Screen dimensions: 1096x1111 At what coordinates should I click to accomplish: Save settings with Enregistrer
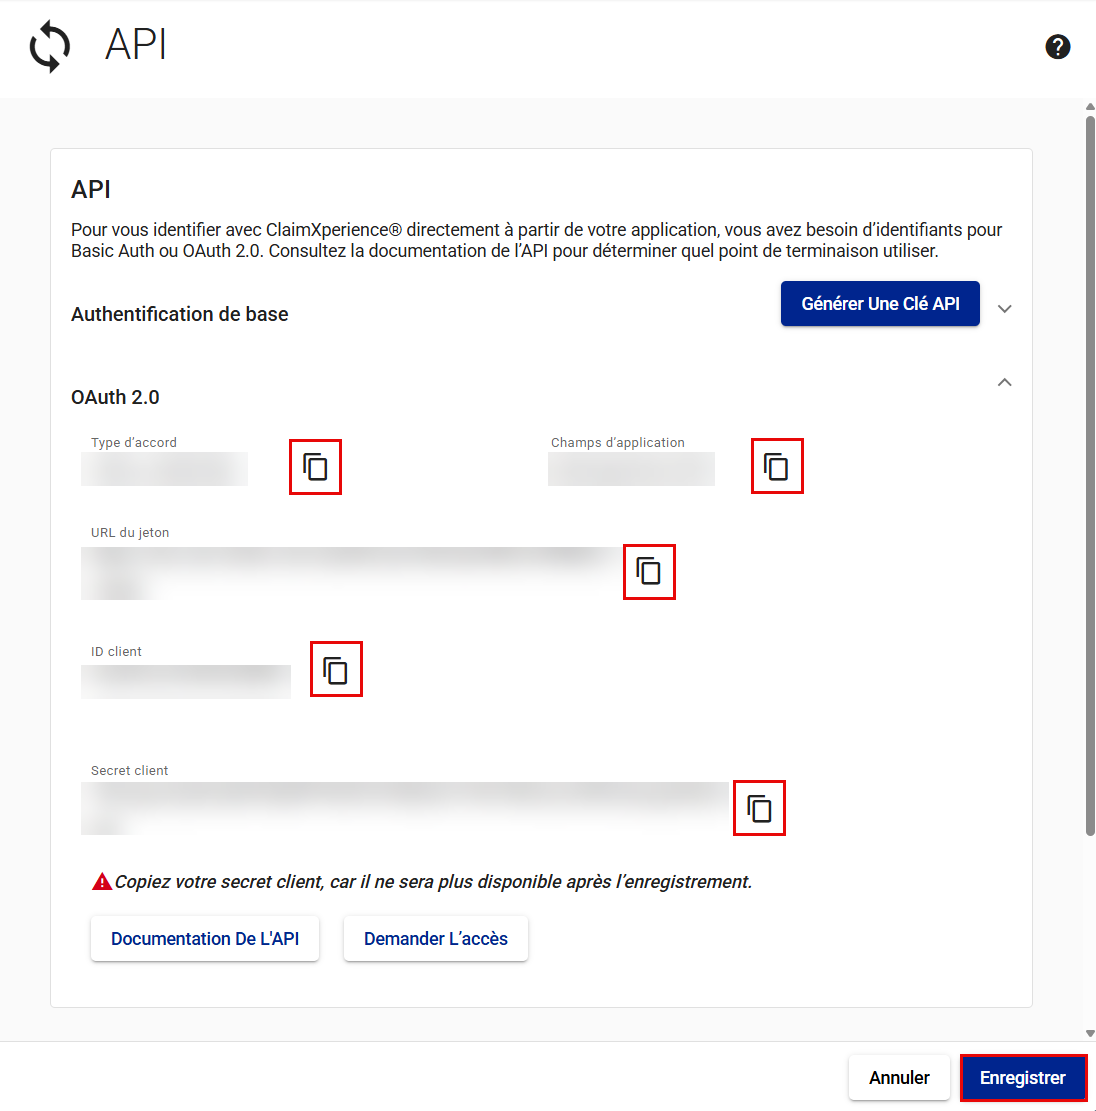[1023, 1078]
